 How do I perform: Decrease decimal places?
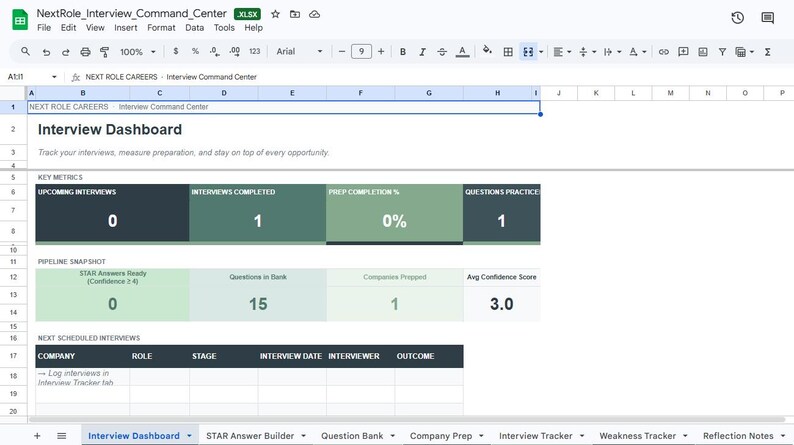(x=214, y=51)
